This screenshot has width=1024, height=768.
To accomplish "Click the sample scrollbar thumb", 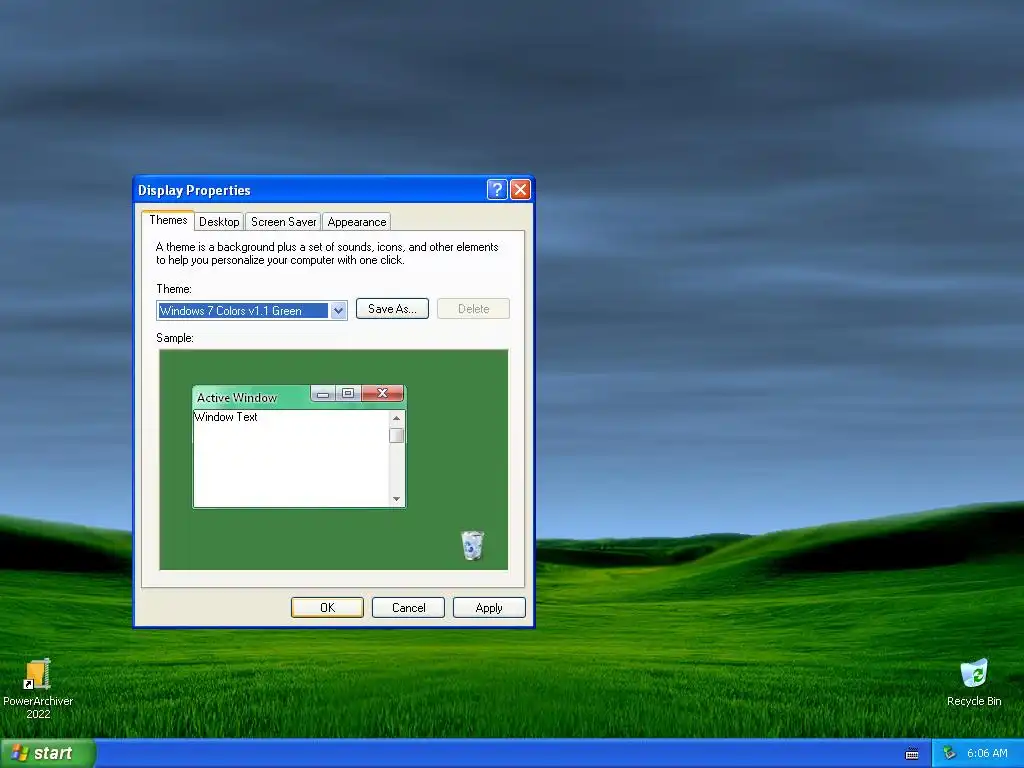I will point(396,435).
